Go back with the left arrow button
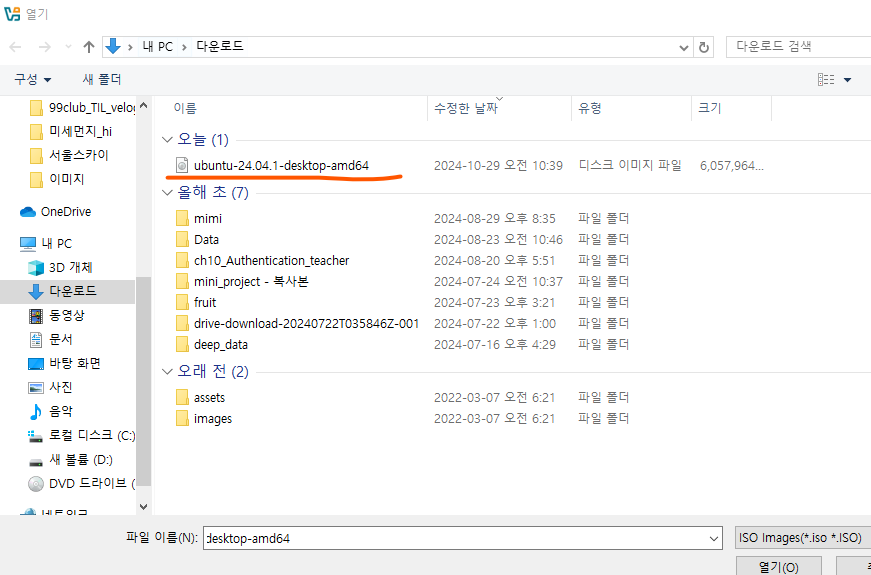 pos(15,47)
